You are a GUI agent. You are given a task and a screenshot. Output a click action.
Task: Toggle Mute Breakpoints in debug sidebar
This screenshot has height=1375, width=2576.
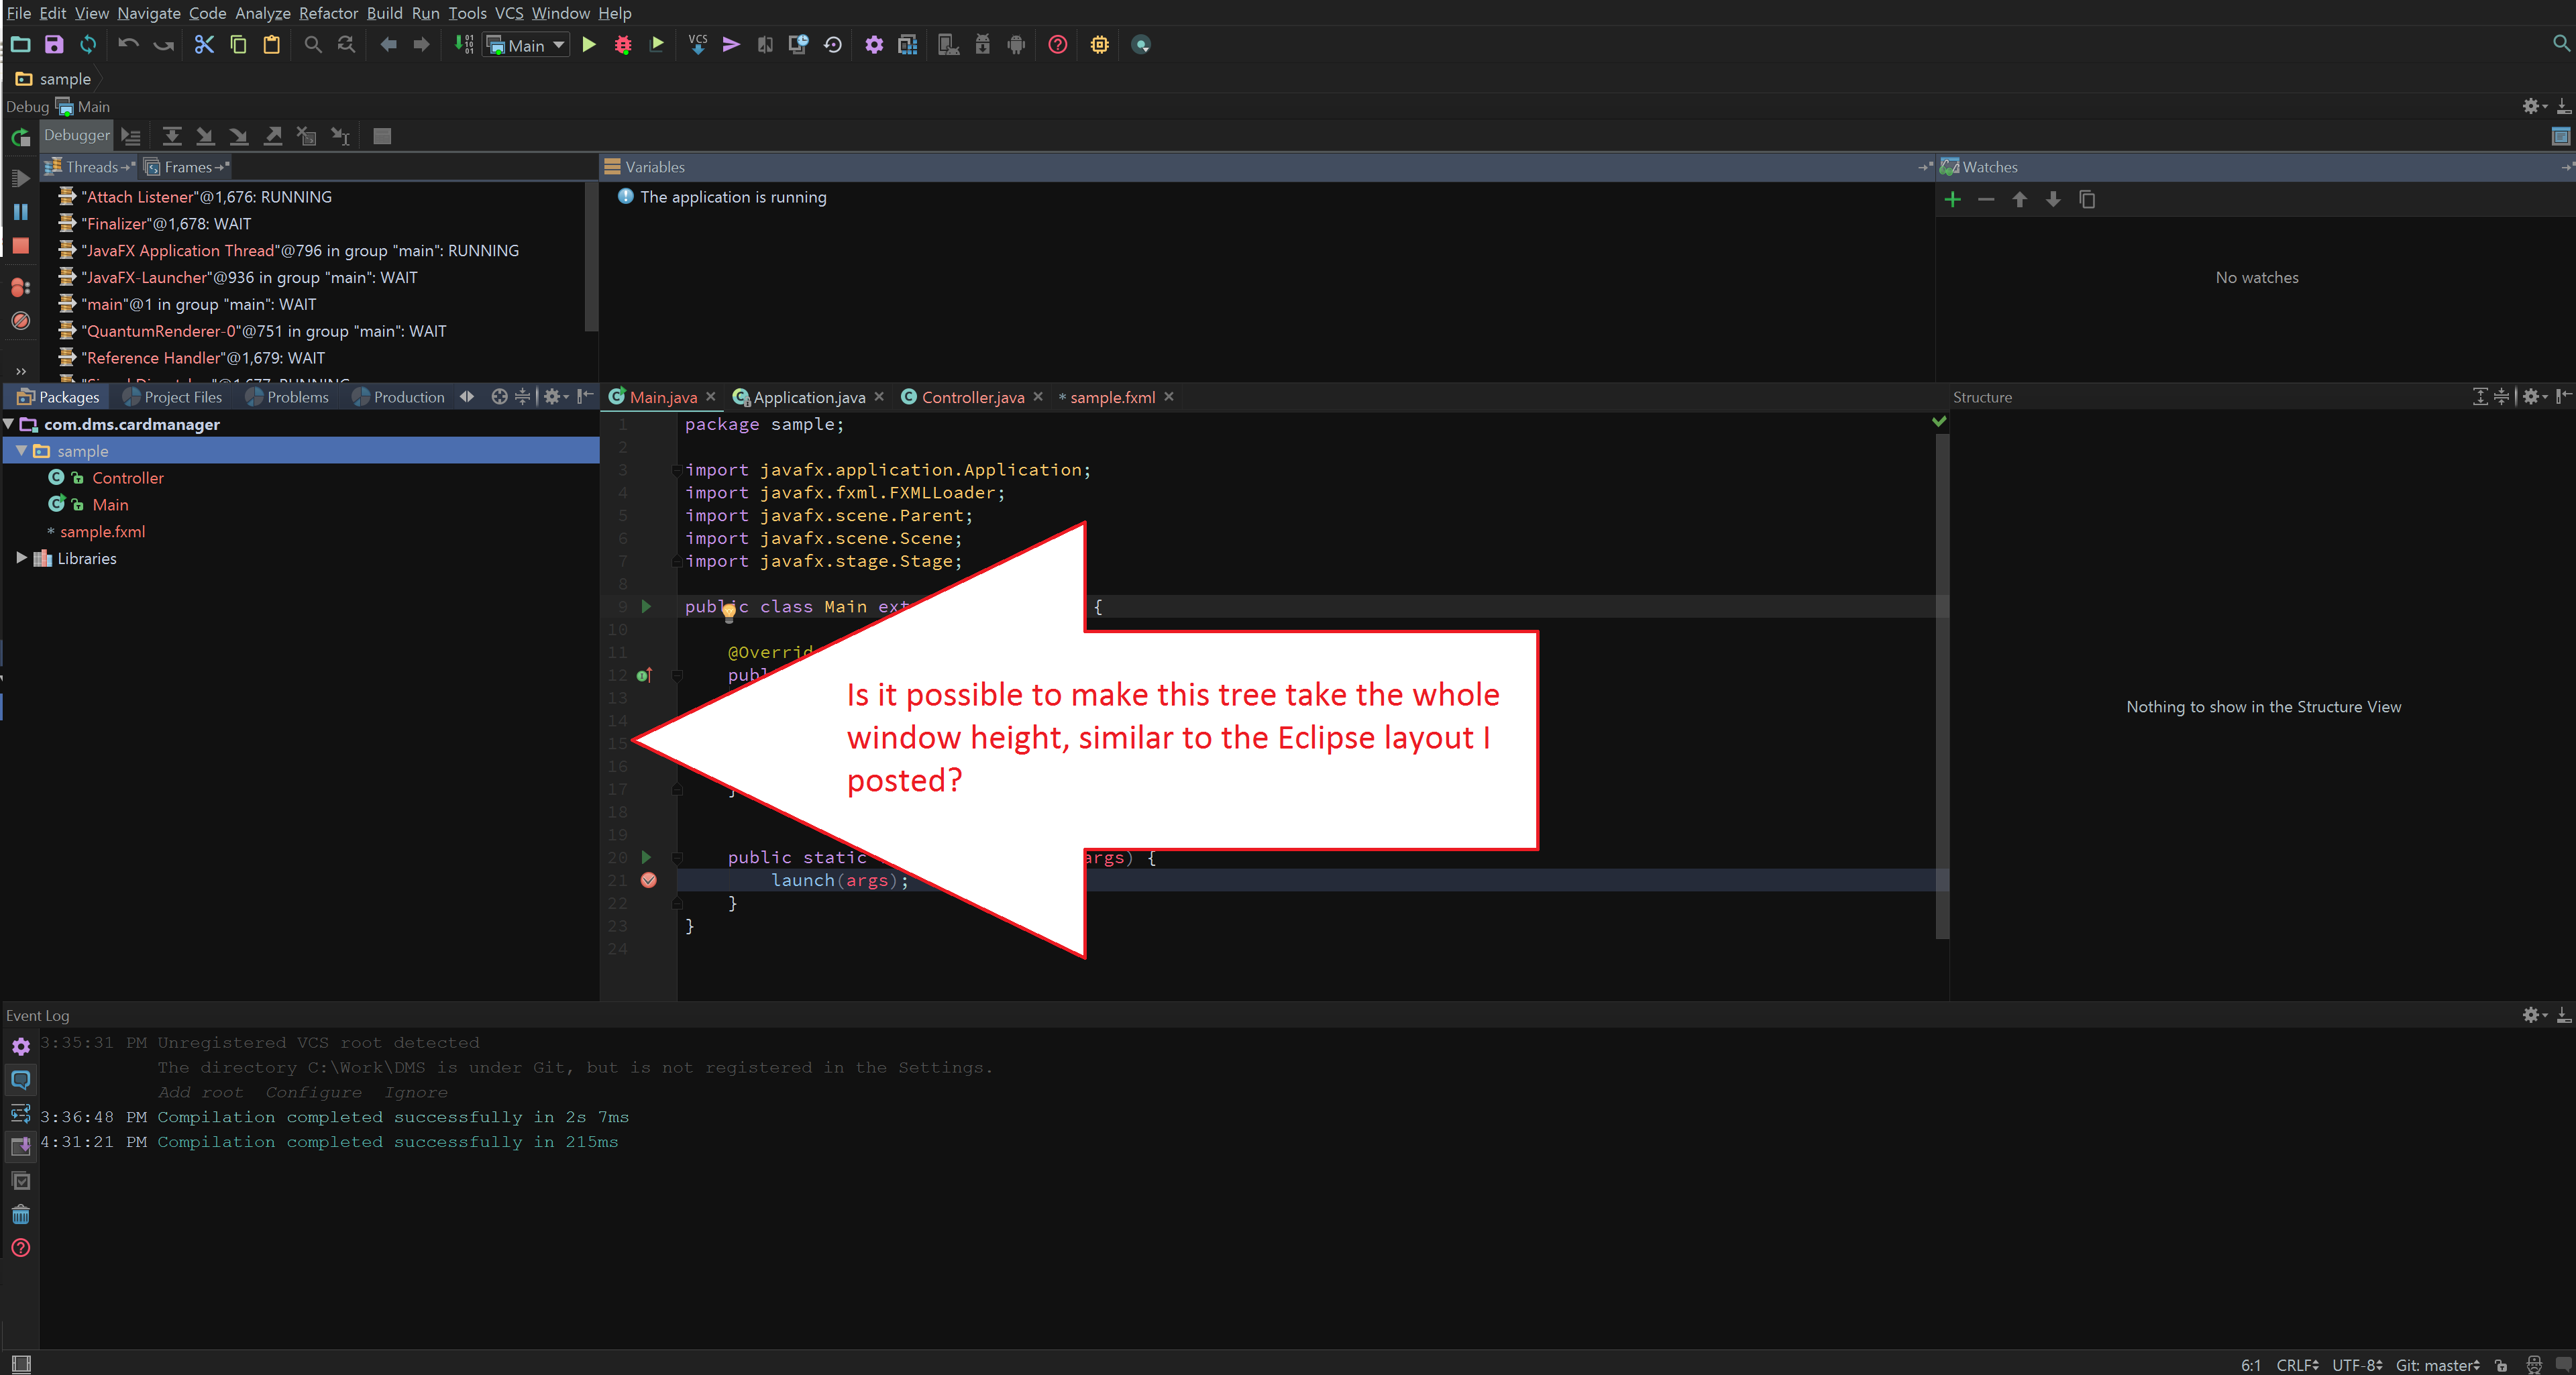tap(20, 321)
